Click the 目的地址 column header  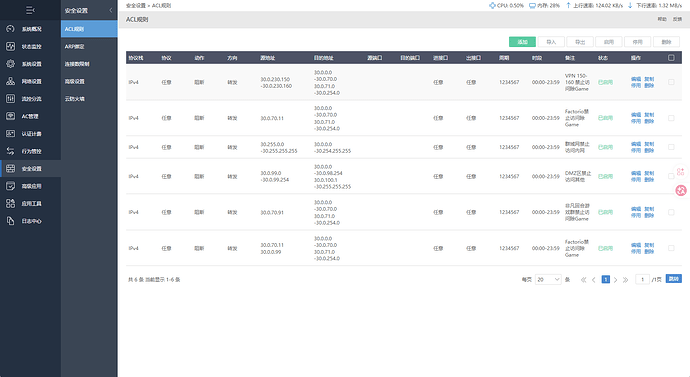pos(323,58)
